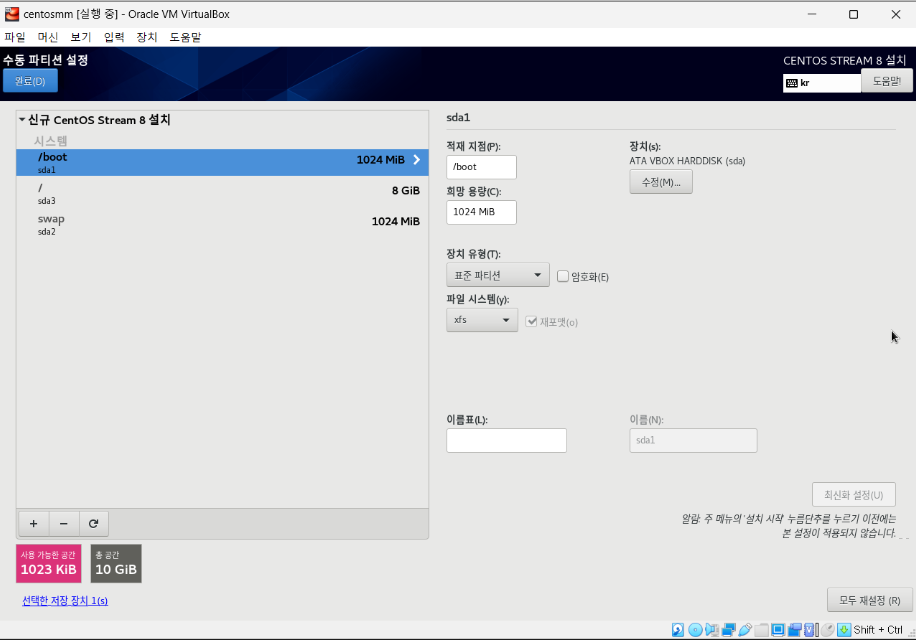
Task: Click the 수동 파티션 설정 heading
Action: click(46, 60)
